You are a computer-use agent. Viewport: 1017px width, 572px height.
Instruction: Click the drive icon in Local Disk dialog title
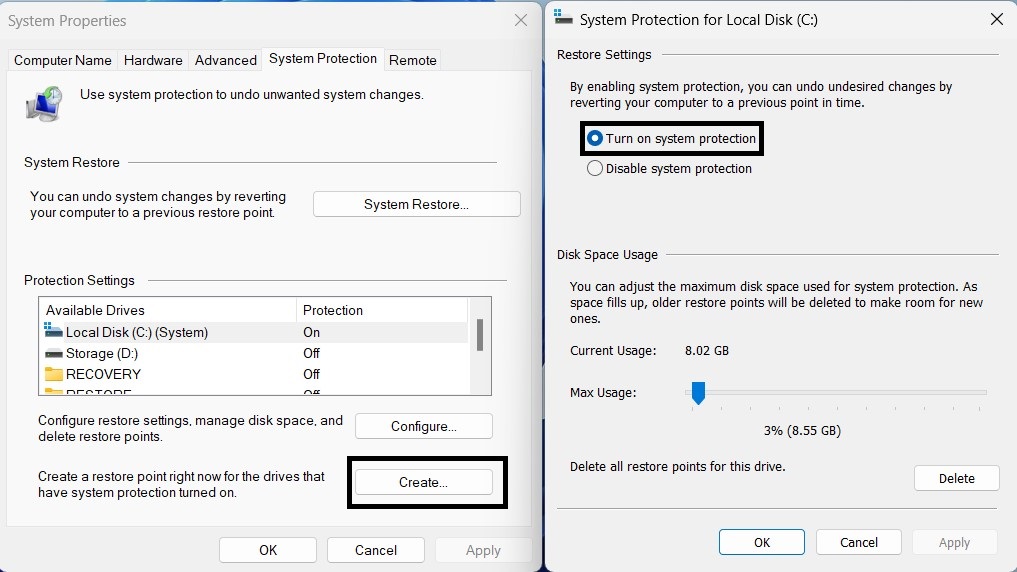pos(563,18)
